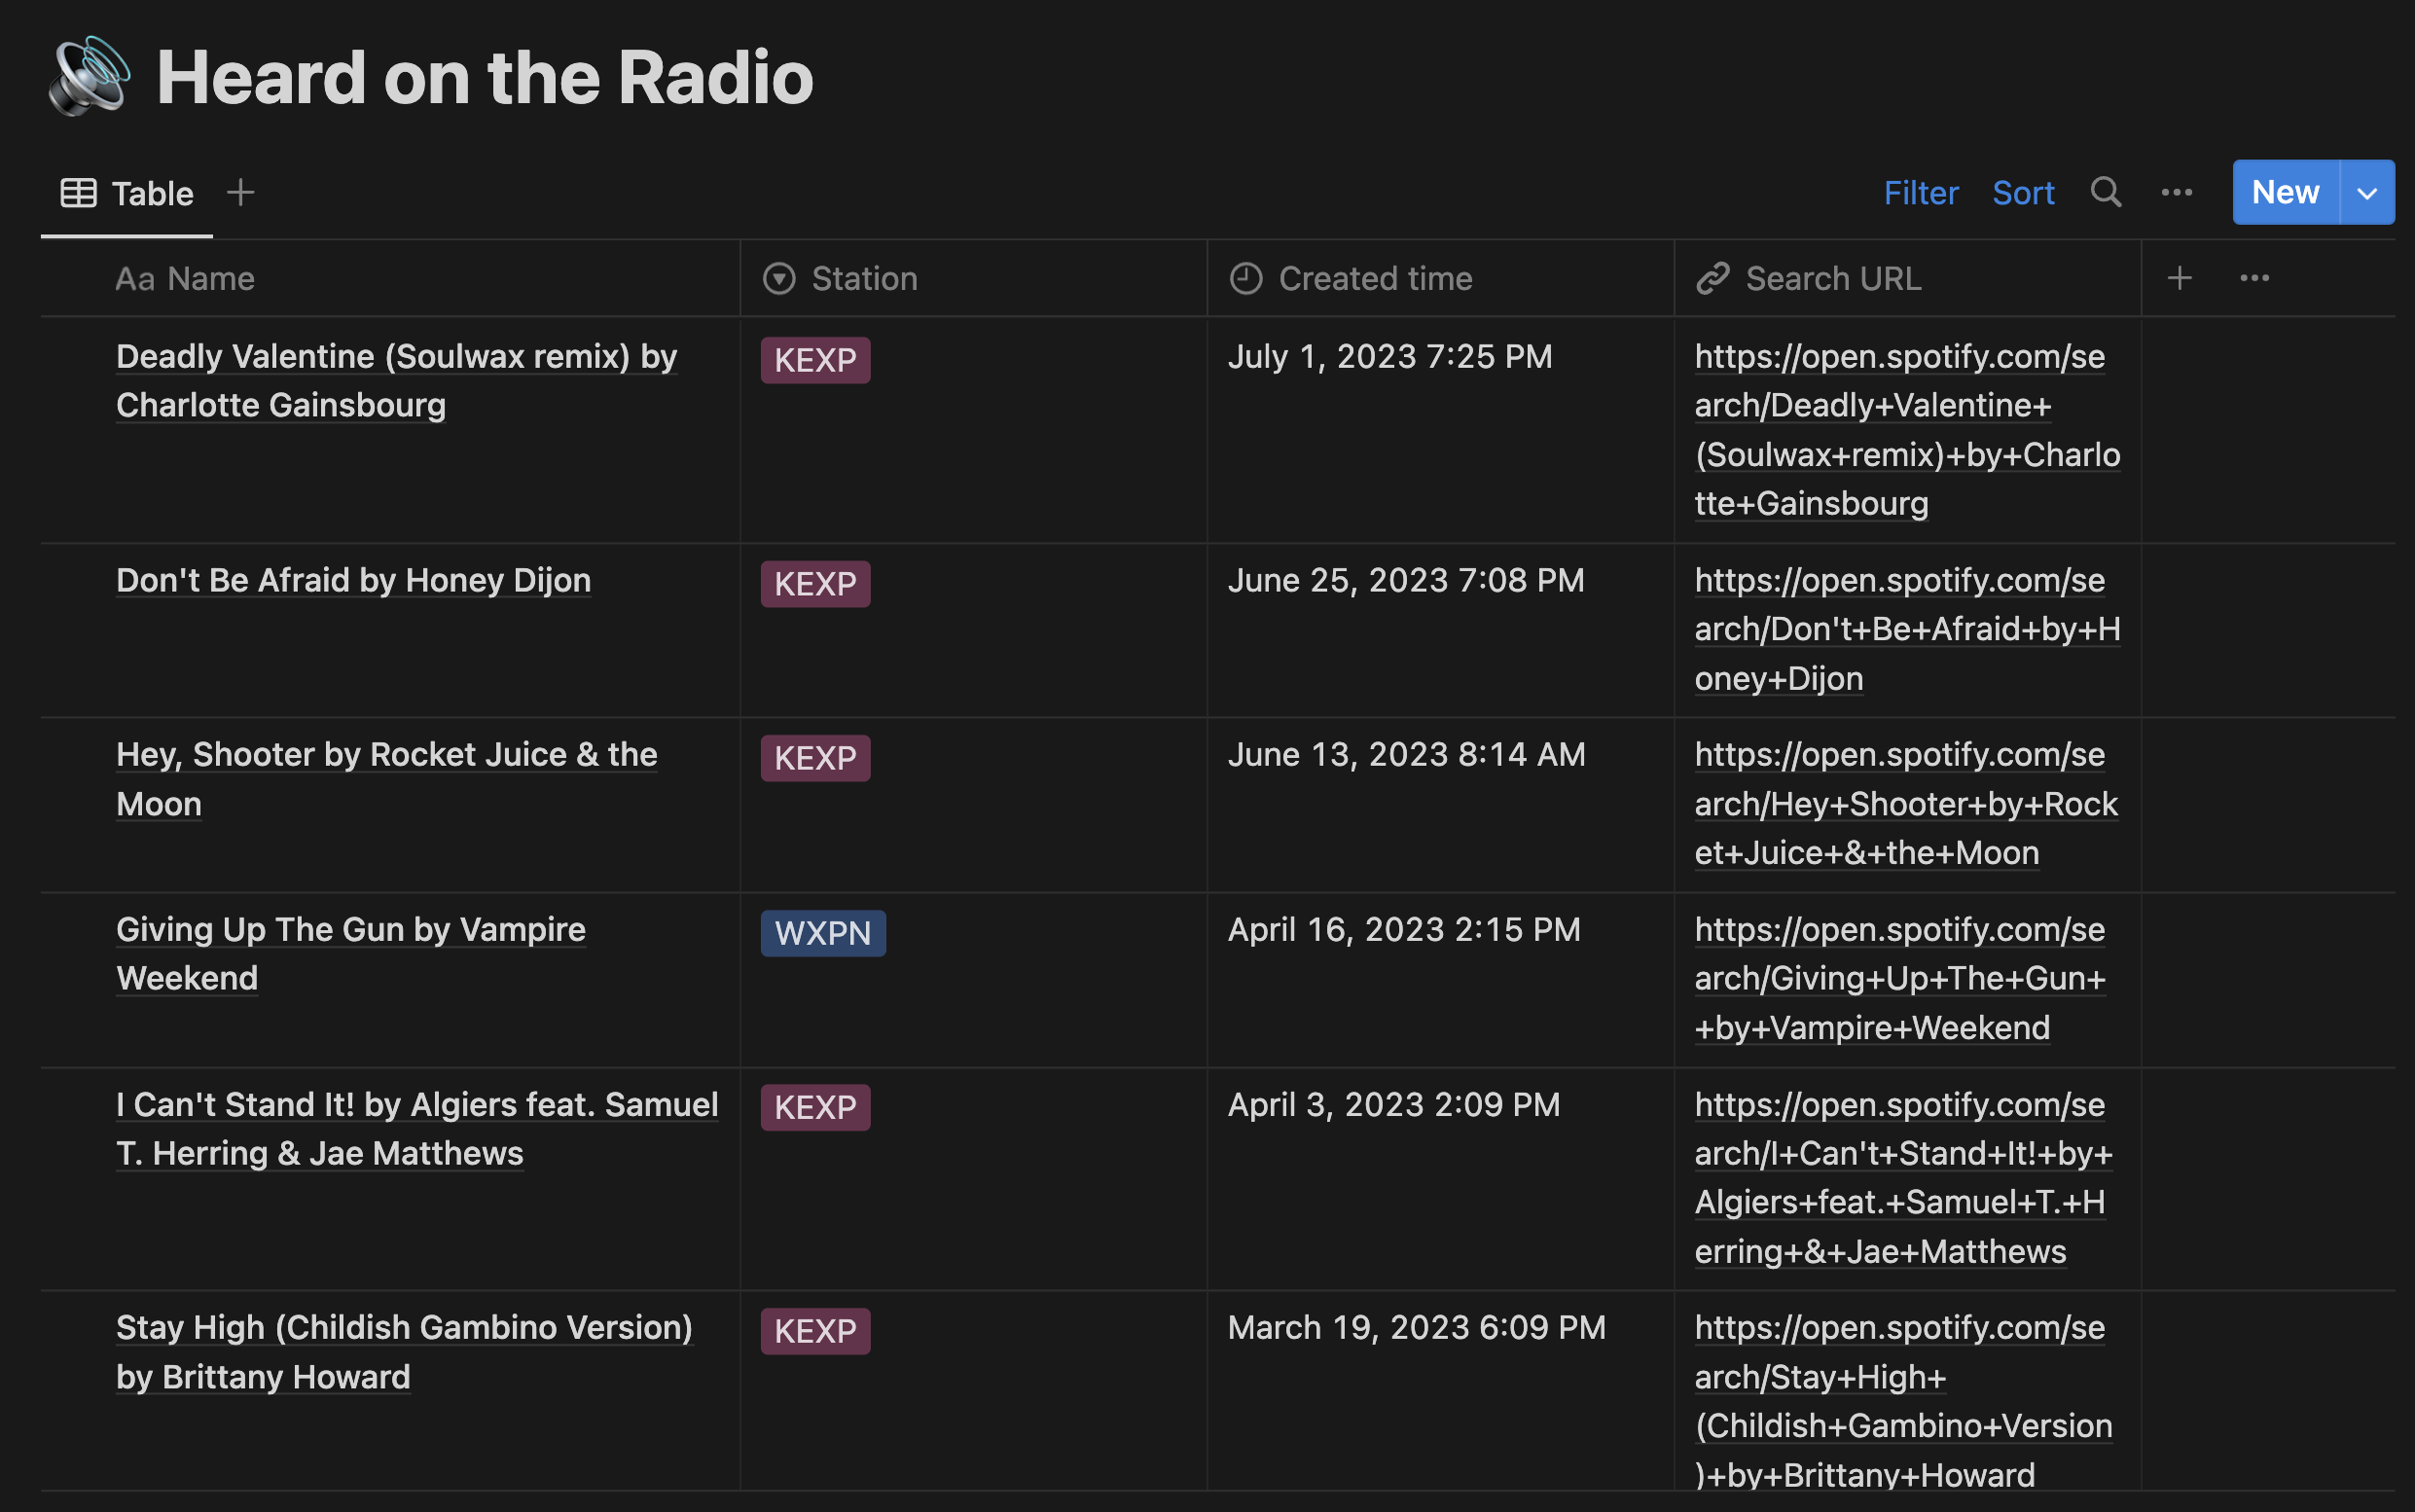Open Deadly Valentine (Soulwax remix) entry
Viewport: 2415px width, 1512px height.
tap(397, 381)
